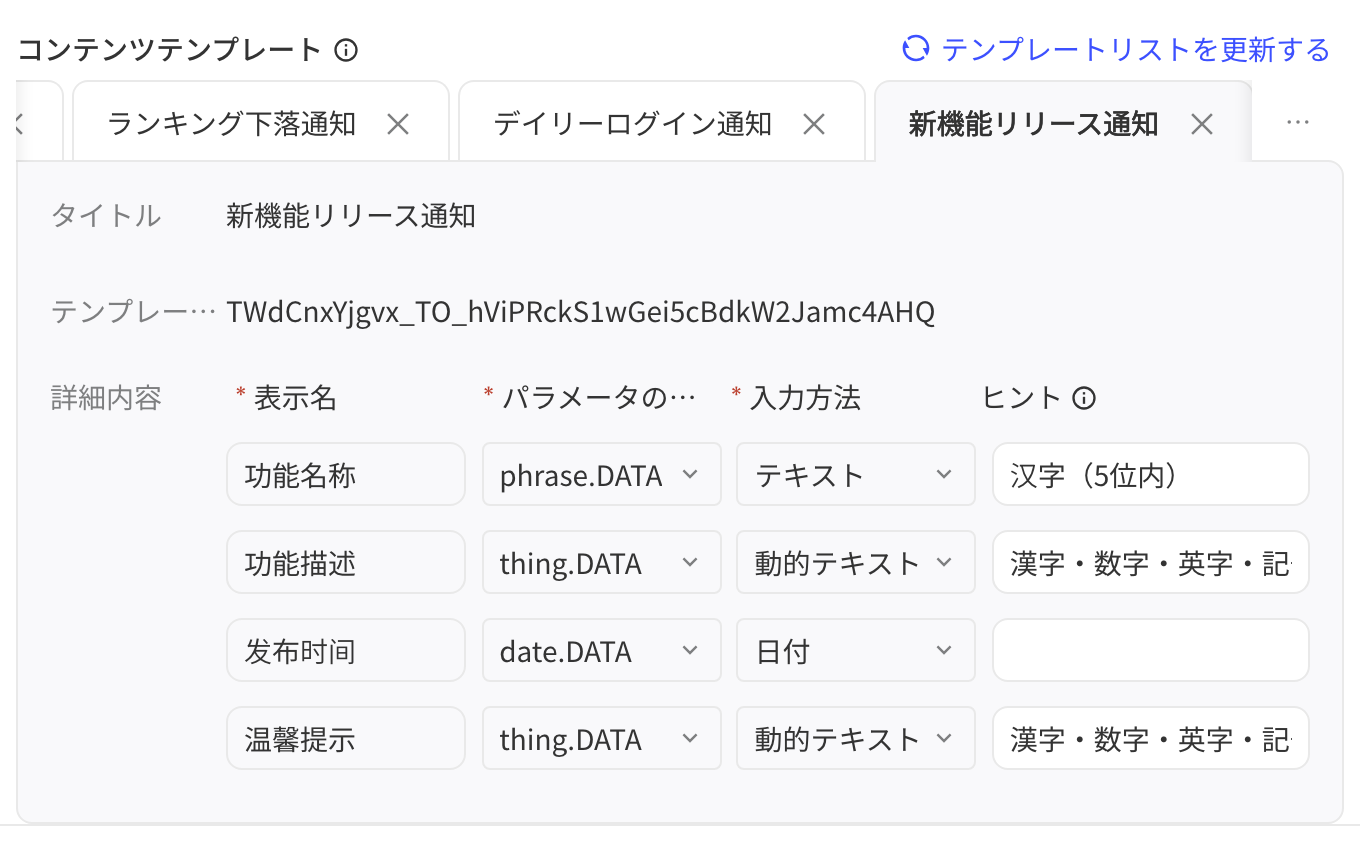
Task: Click the 功能名称 display name field
Action: click(x=346, y=475)
